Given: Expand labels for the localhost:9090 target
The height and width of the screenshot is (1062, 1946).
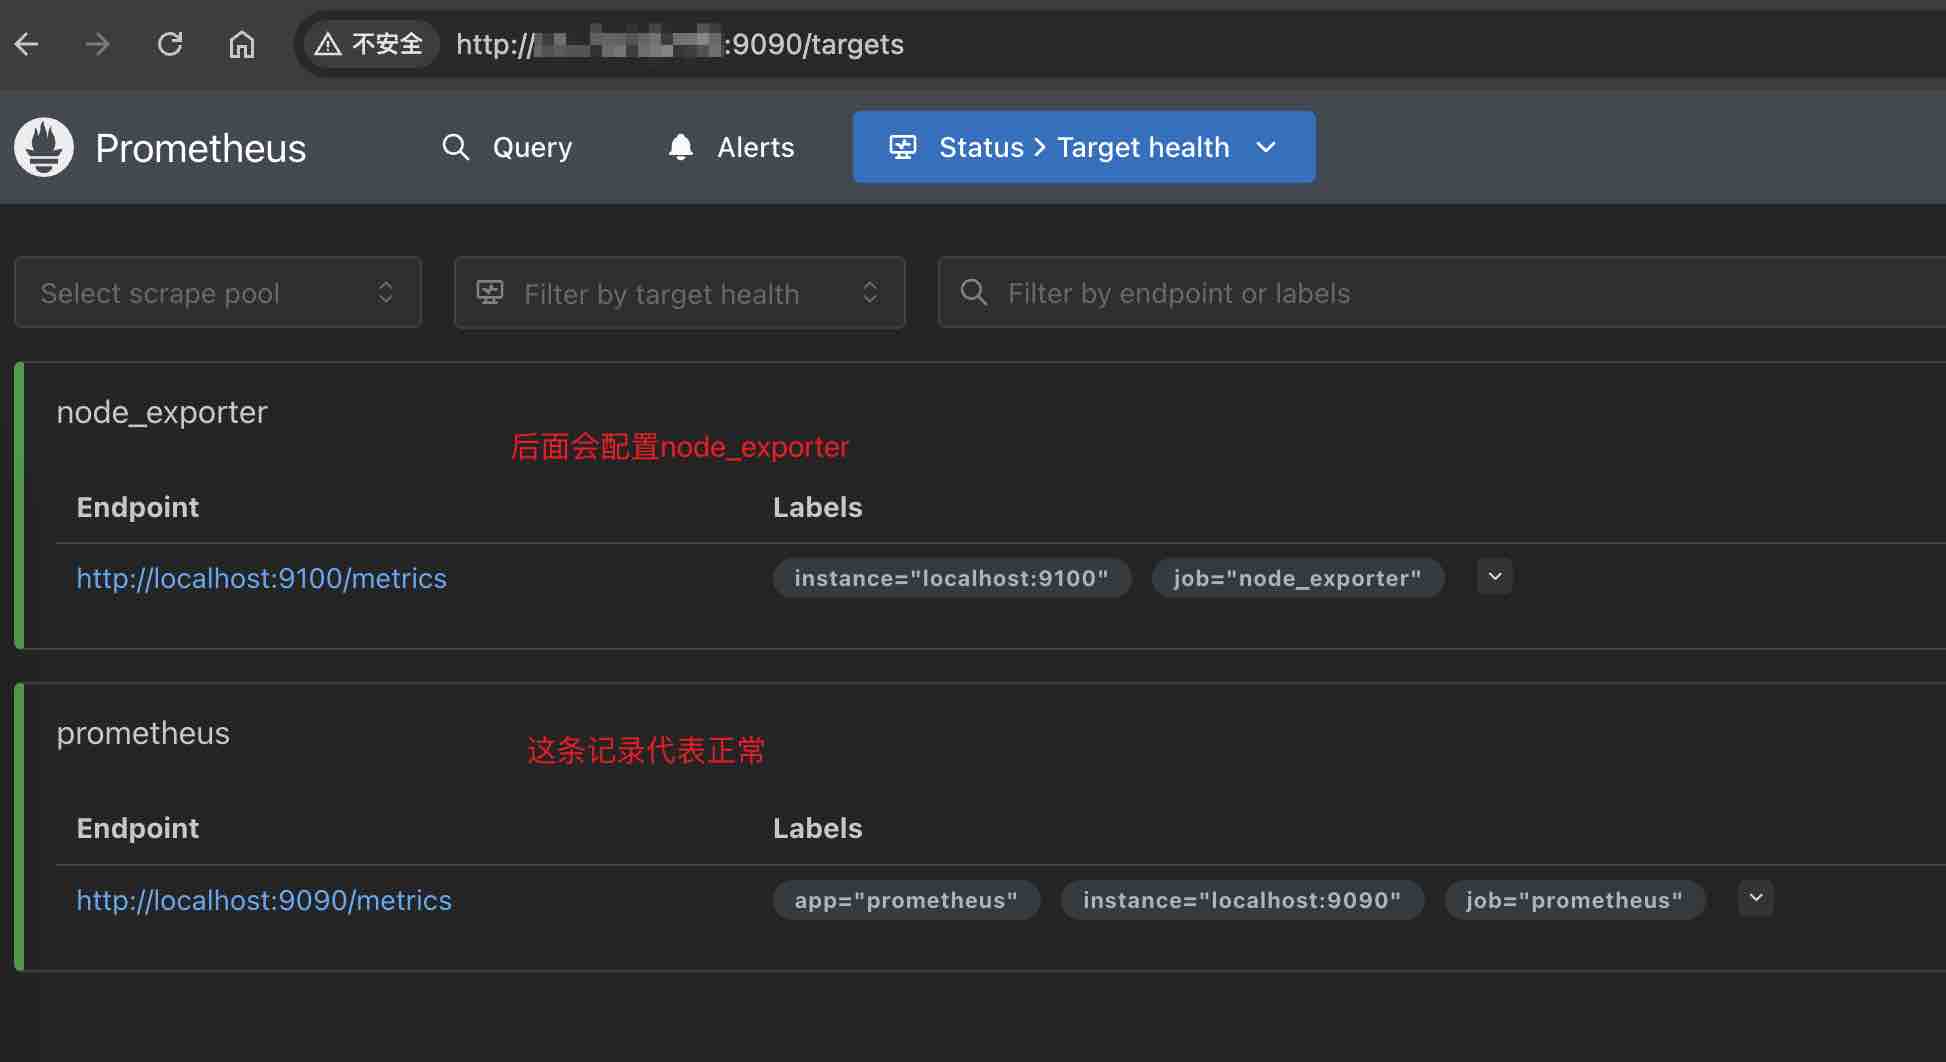Looking at the screenshot, I should tap(1756, 898).
